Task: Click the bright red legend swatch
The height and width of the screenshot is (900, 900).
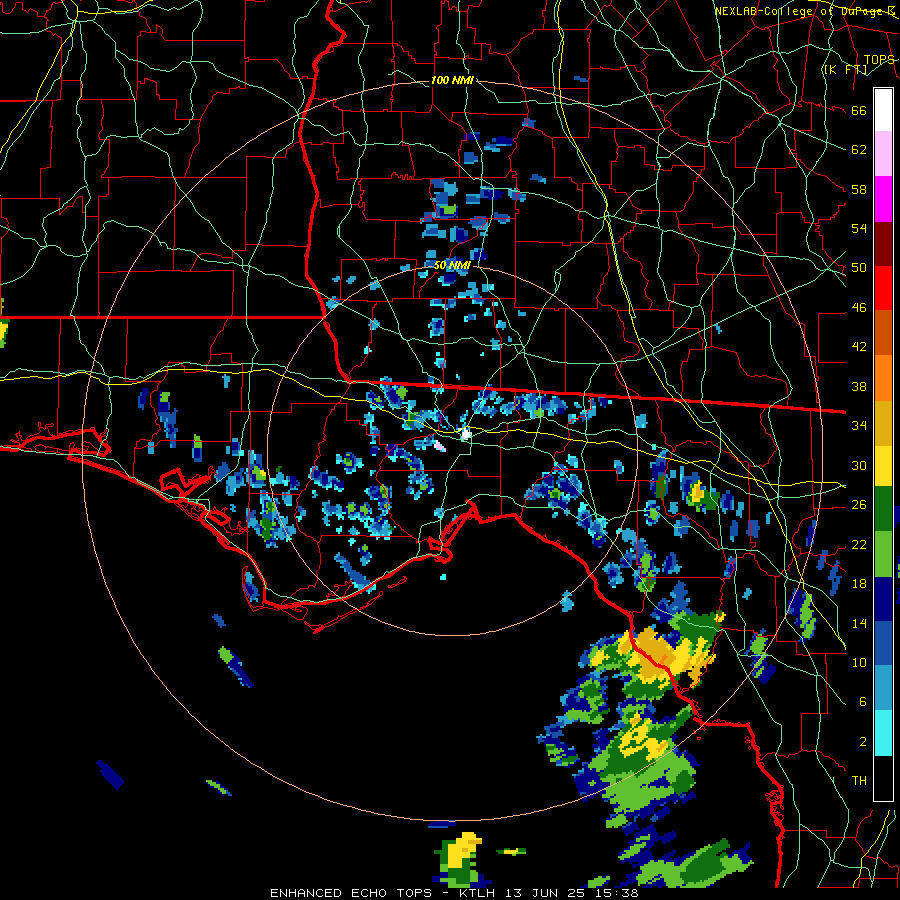Action: pyautogui.click(x=883, y=288)
